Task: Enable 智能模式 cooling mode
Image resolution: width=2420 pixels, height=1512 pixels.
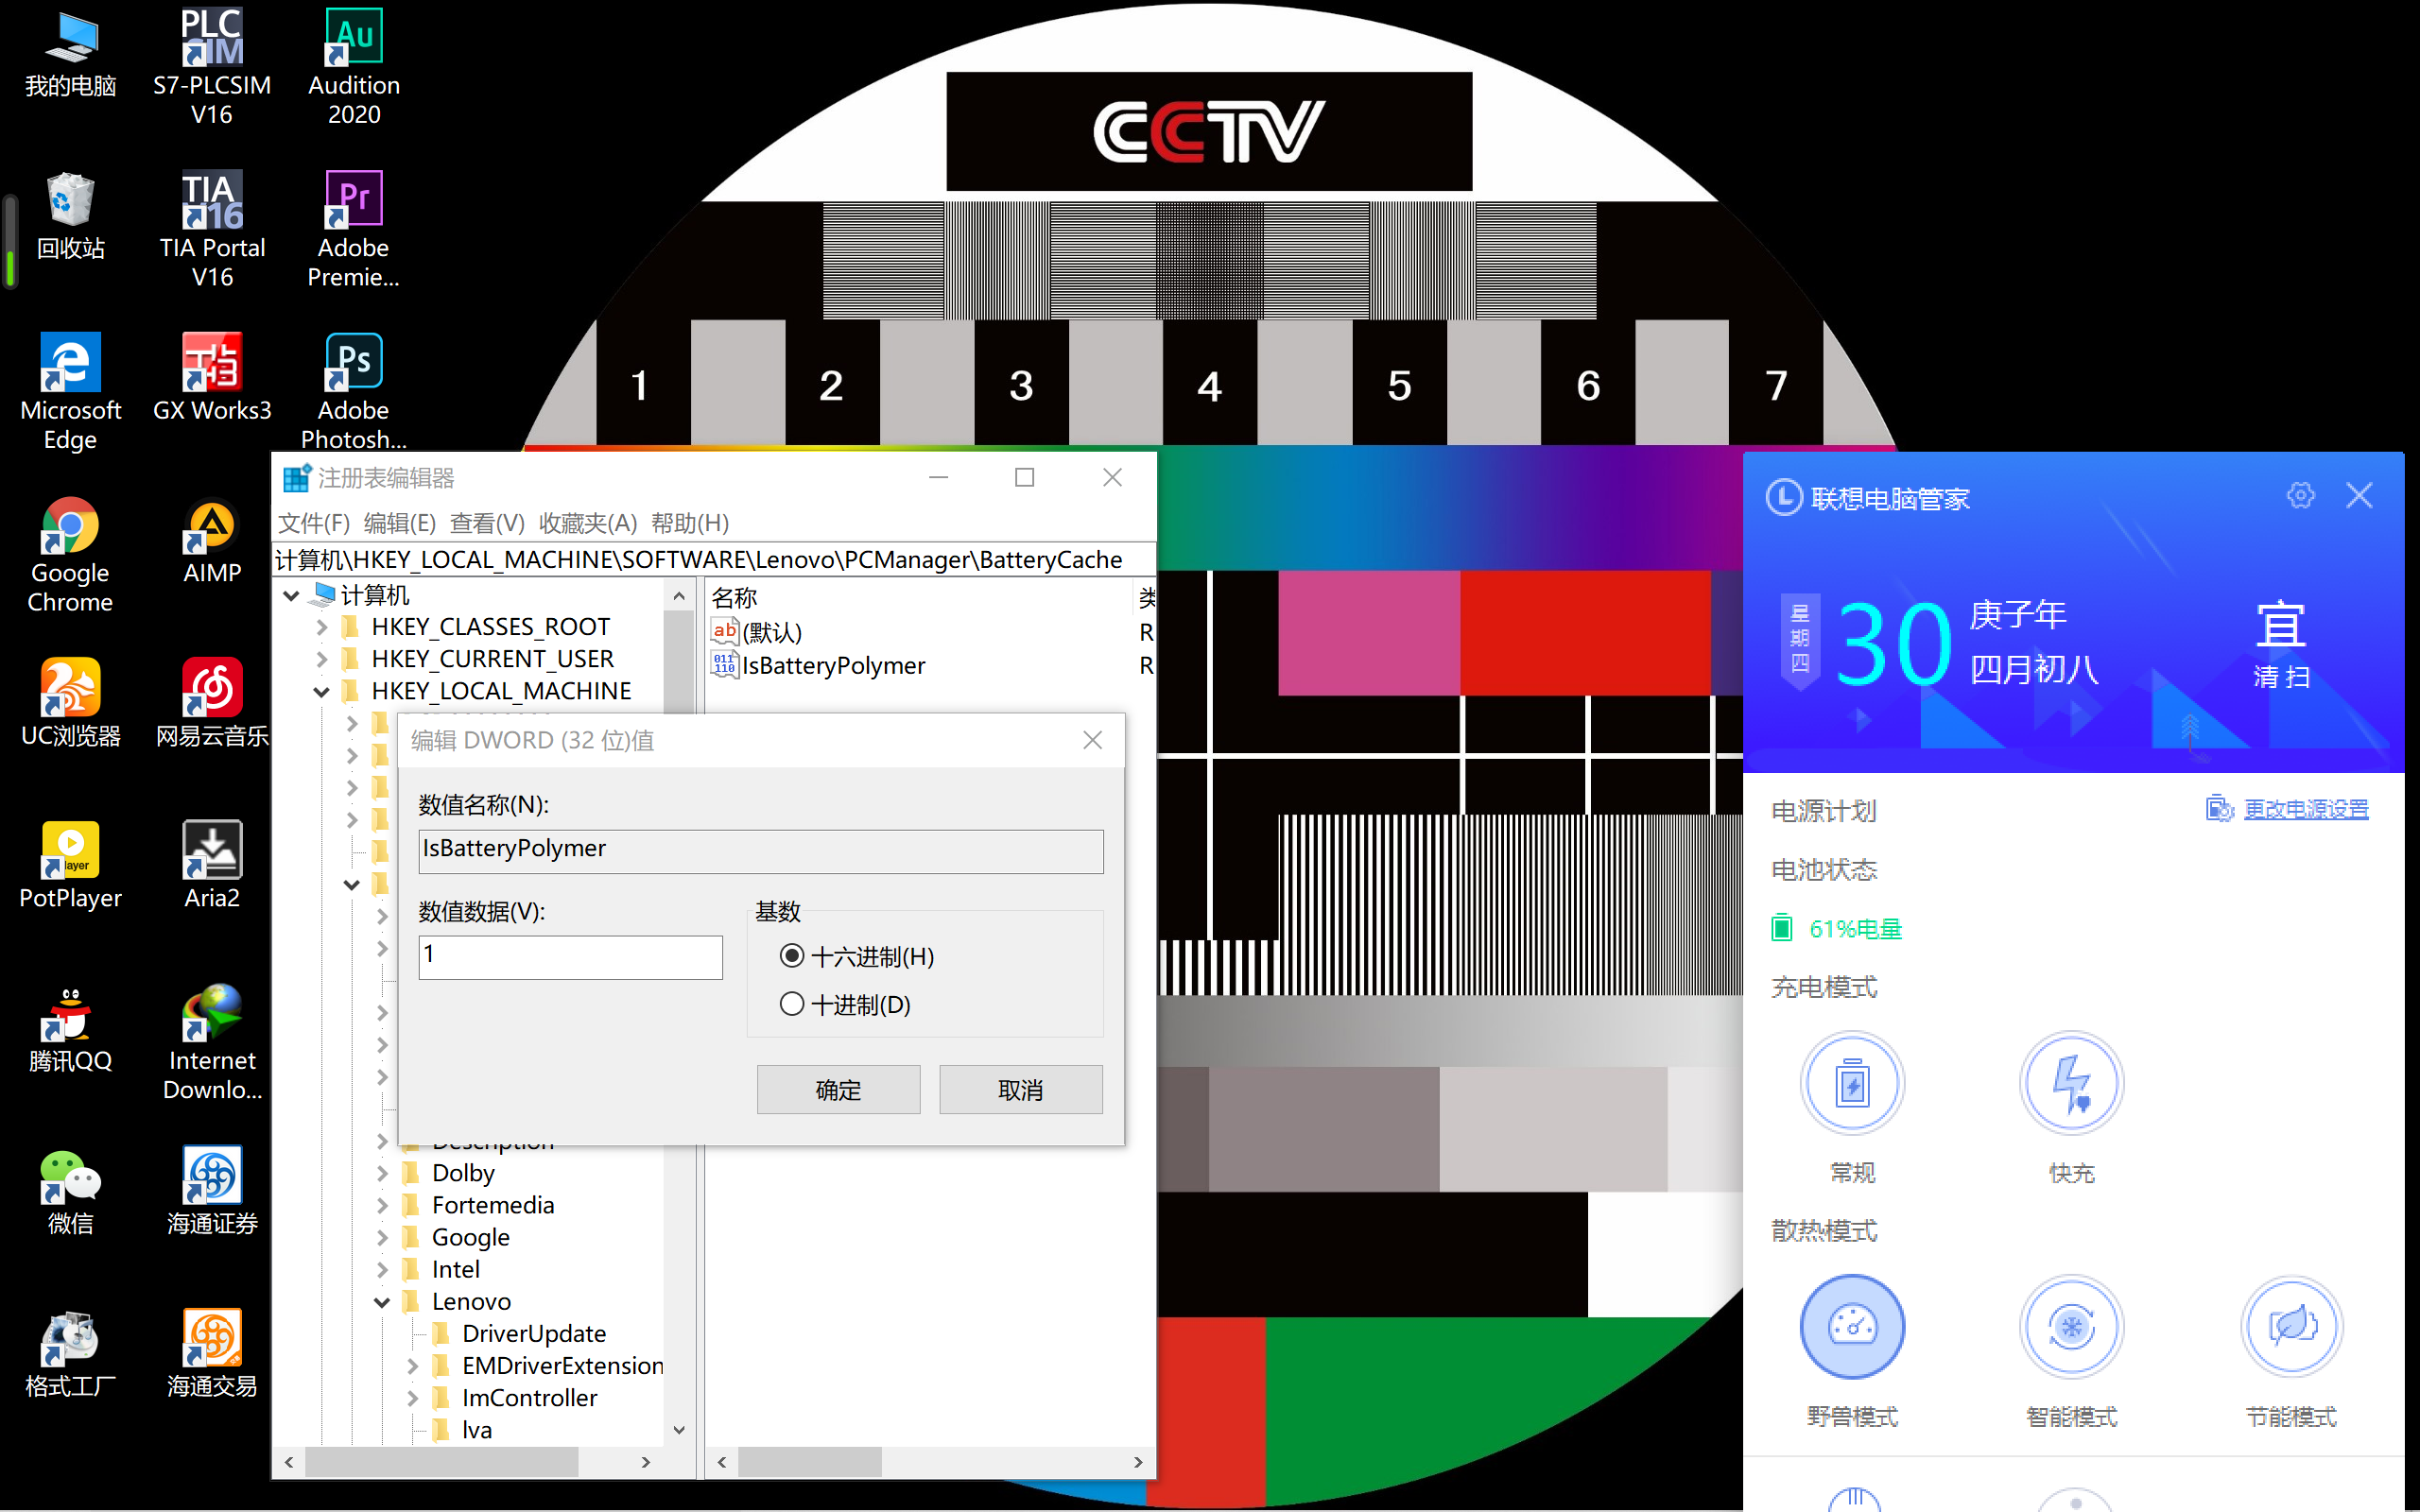Action: (2071, 1327)
